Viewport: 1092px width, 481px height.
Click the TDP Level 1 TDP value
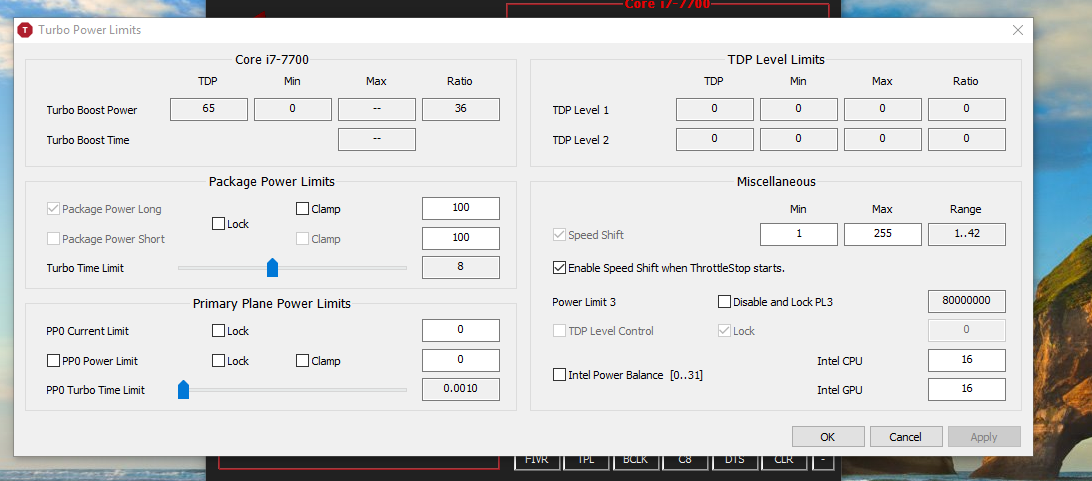point(715,109)
